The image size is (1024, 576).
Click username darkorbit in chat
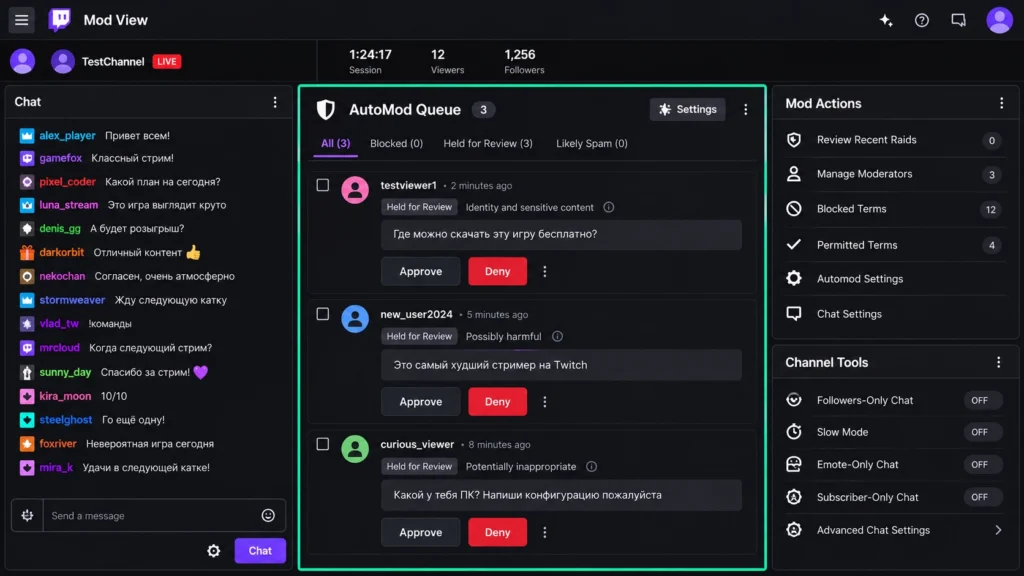[61, 253]
